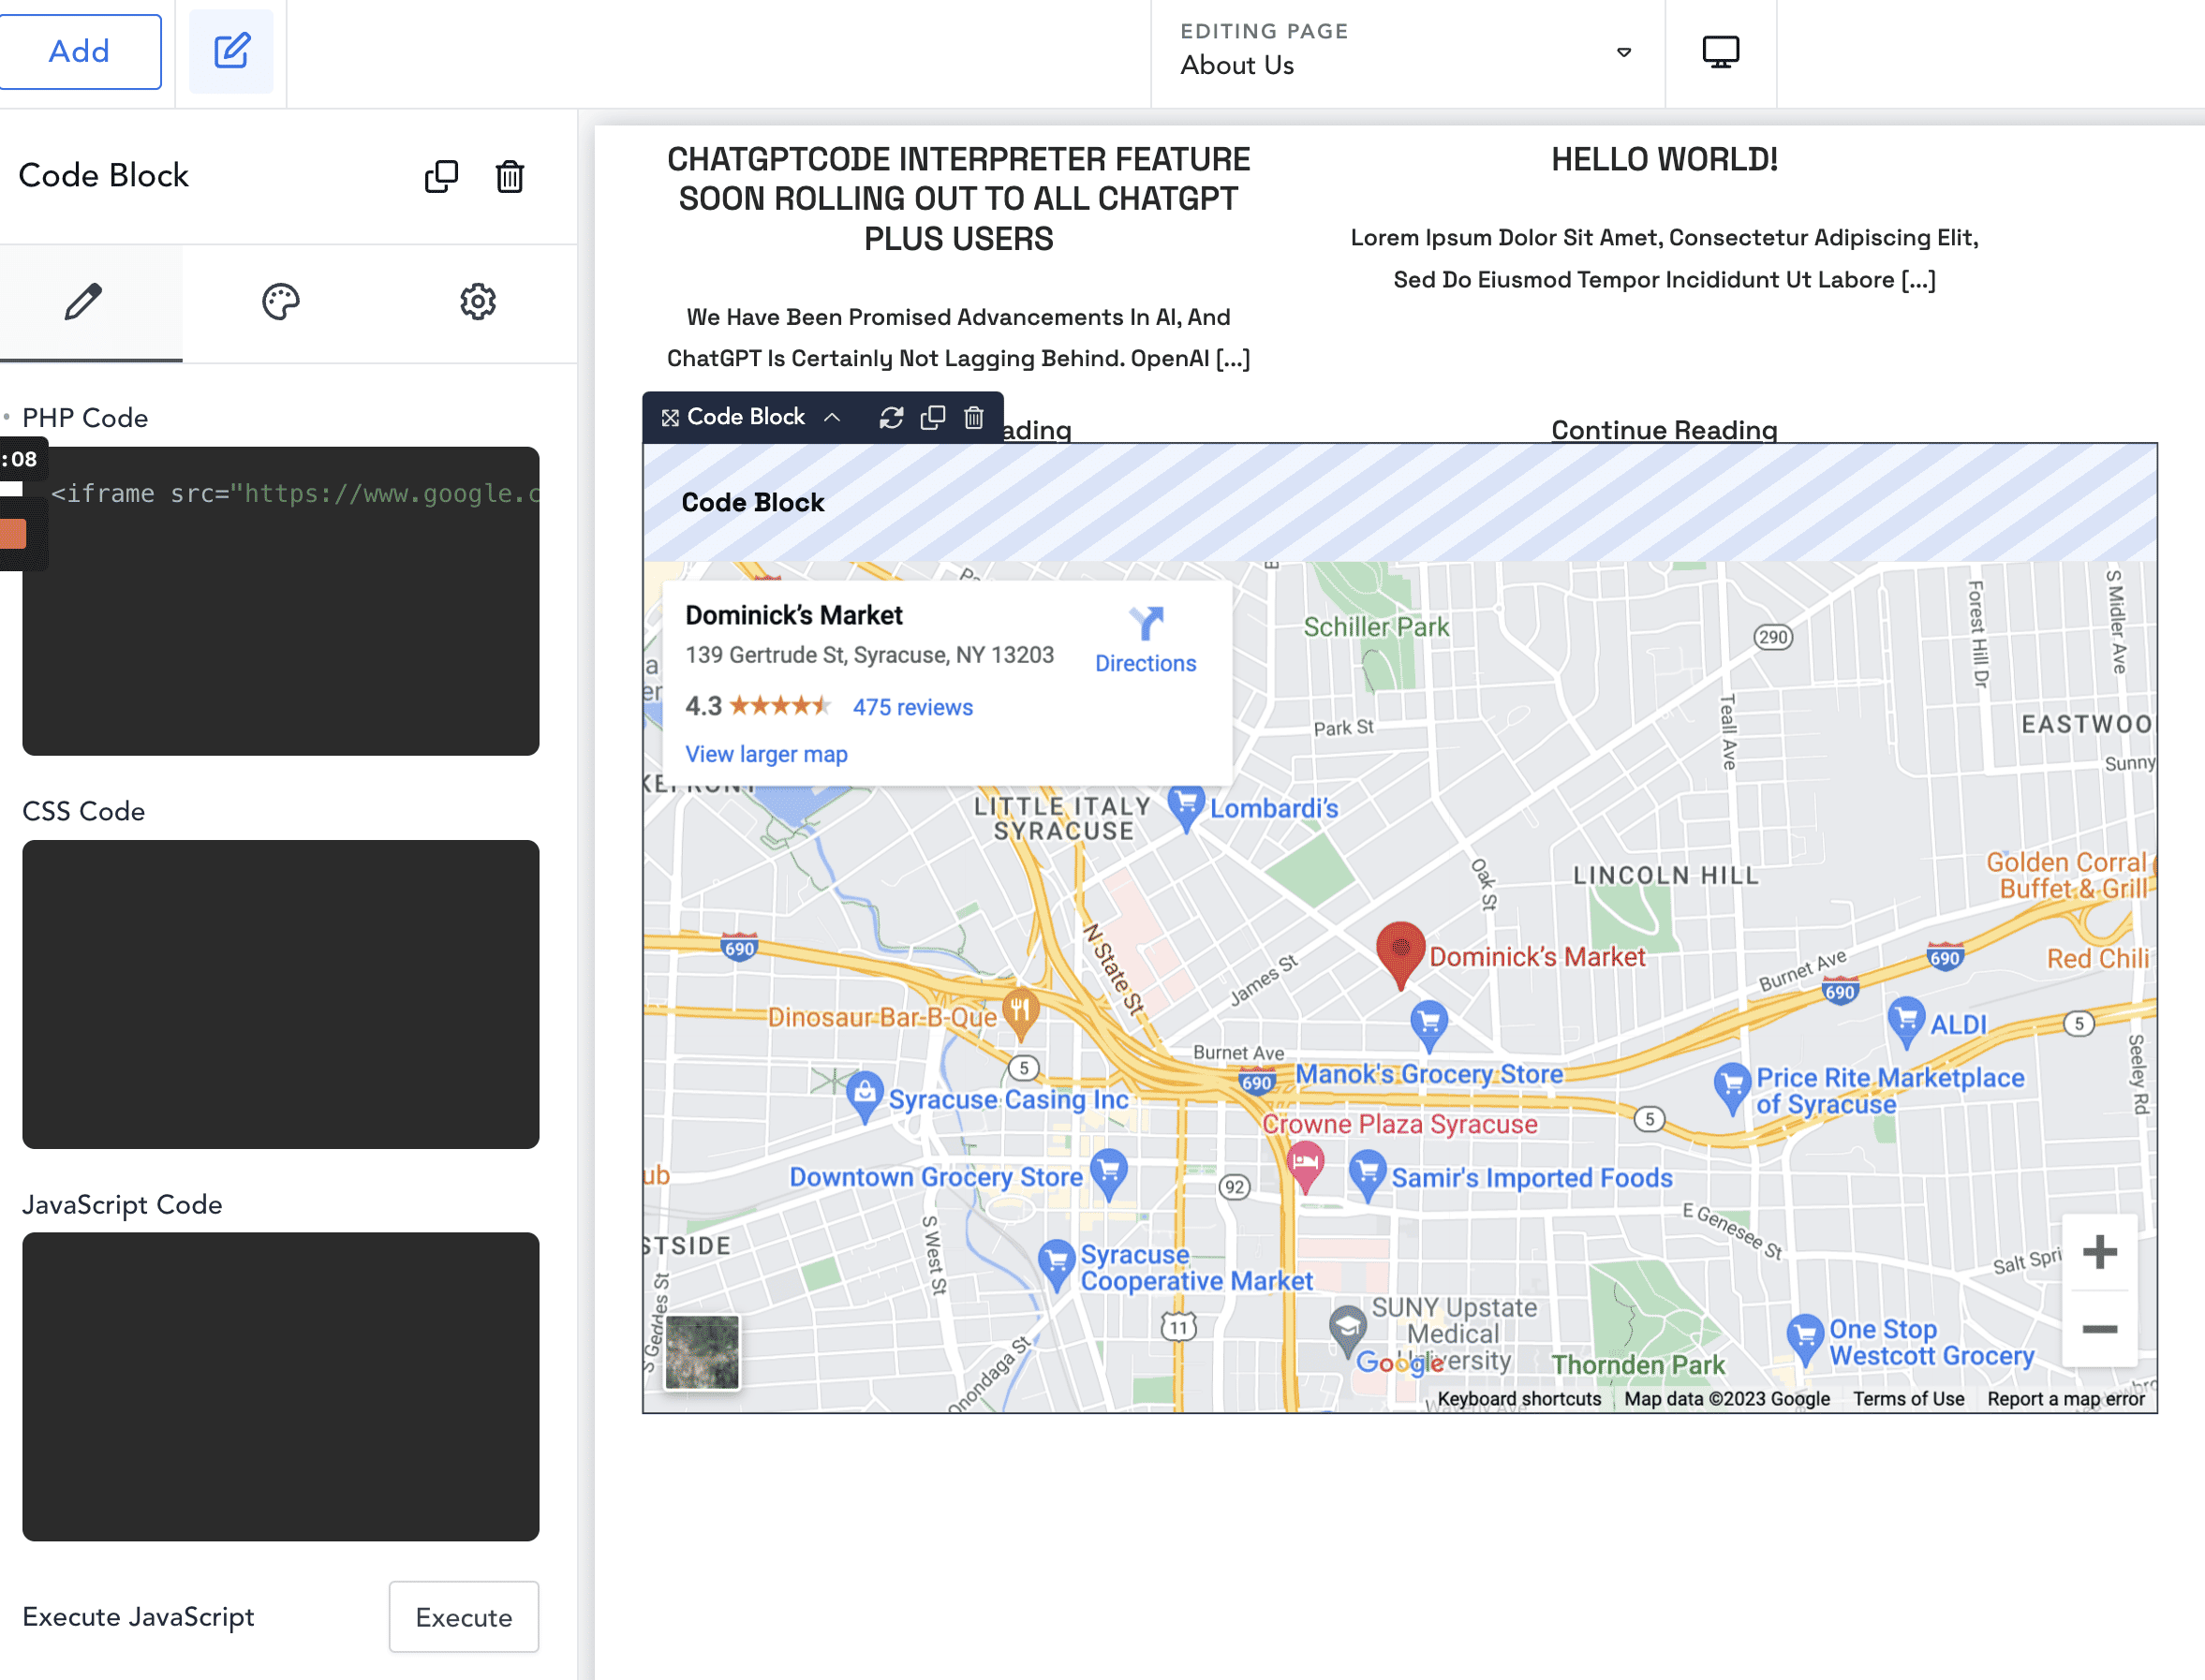Image resolution: width=2205 pixels, height=1680 pixels.
Task: Click the Dinosaur Bar-B-Que restaurant marker
Action: (x=1019, y=1013)
